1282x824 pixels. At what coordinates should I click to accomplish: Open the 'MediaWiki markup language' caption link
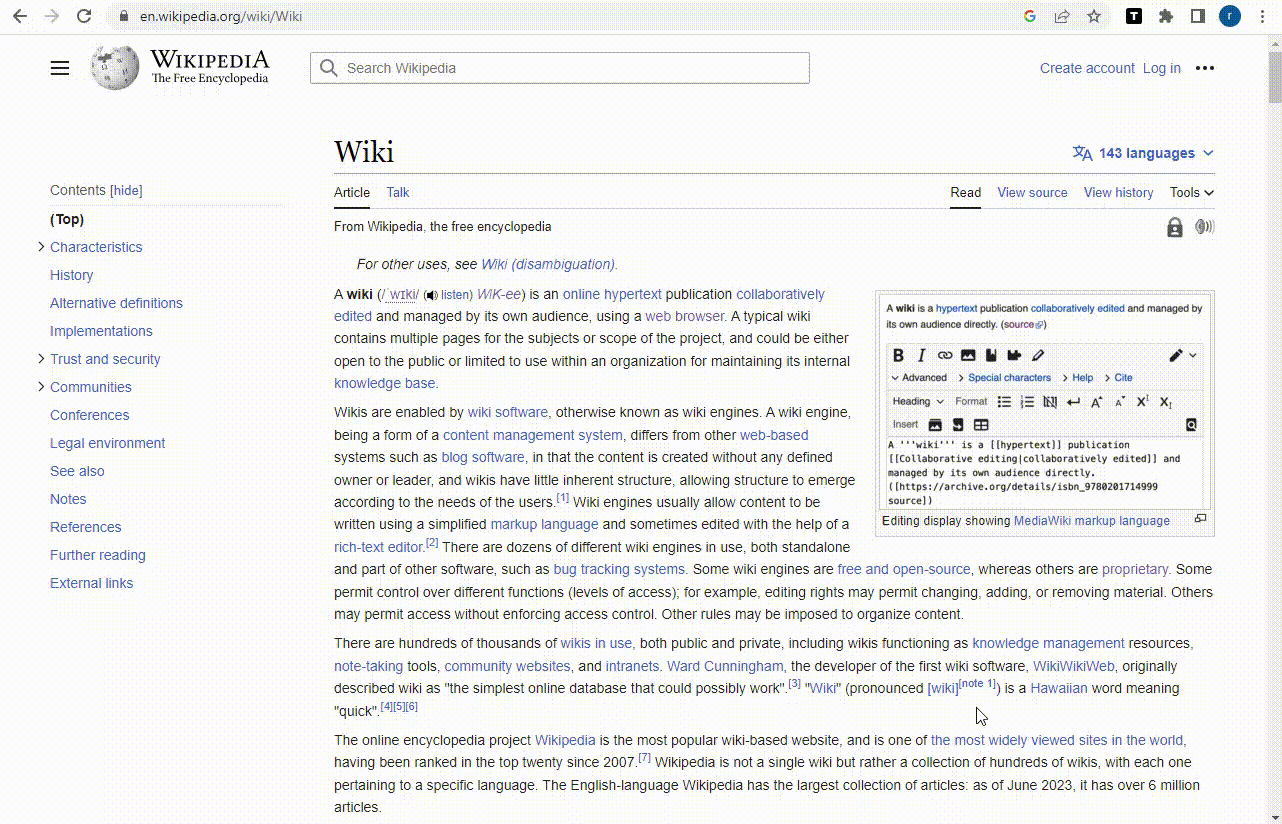1092,521
